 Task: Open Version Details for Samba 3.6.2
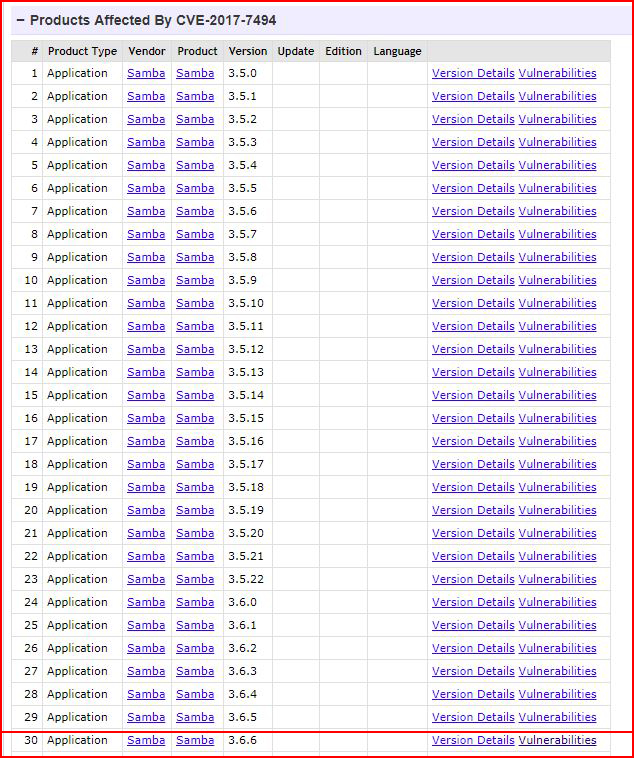(473, 648)
